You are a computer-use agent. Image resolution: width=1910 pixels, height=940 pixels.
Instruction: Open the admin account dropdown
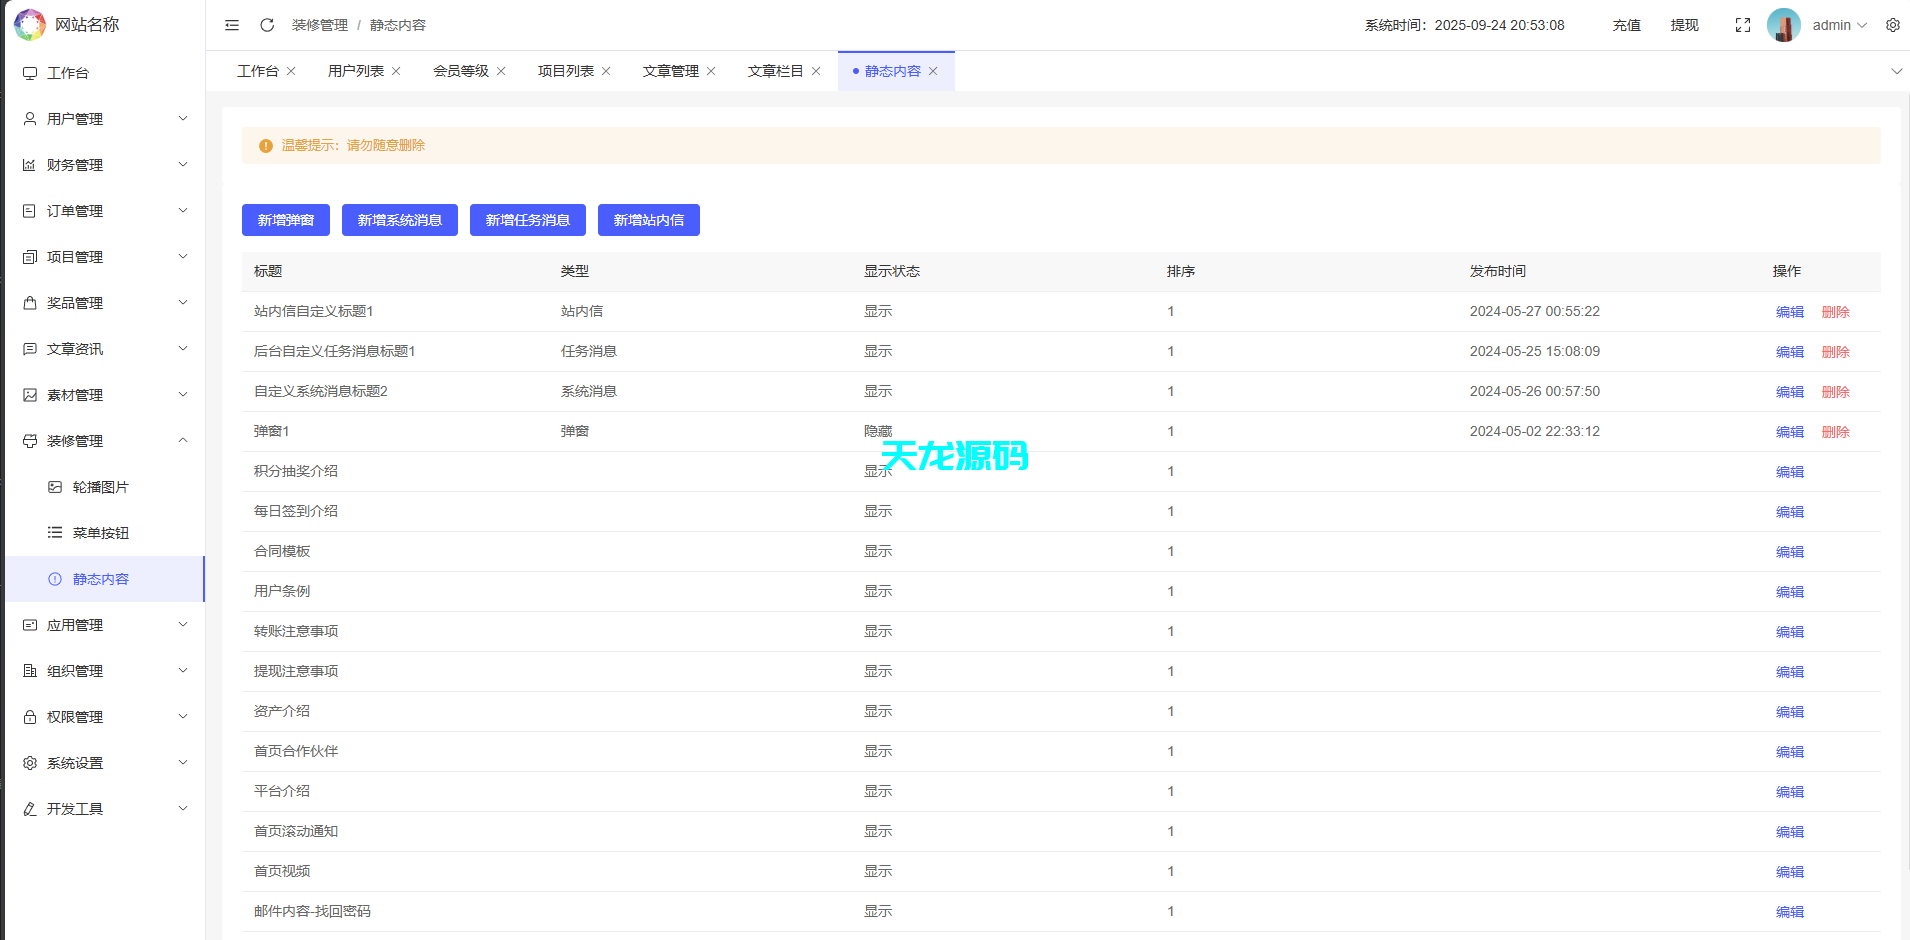coord(1838,25)
